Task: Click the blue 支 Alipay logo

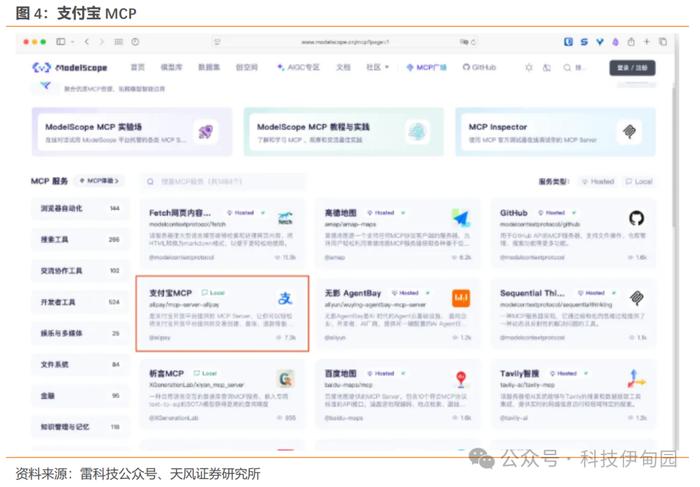Action: [x=285, y=298]
